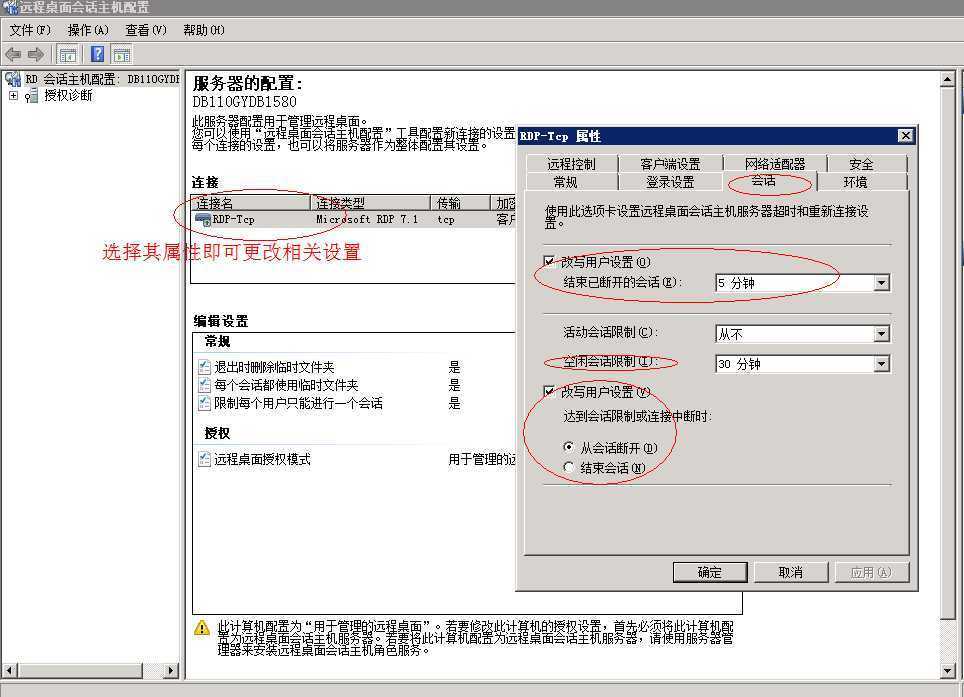Viewport: 964px width, 697px height.
Task: Click the 应用(A) button
Action: (x=871, y=572)
